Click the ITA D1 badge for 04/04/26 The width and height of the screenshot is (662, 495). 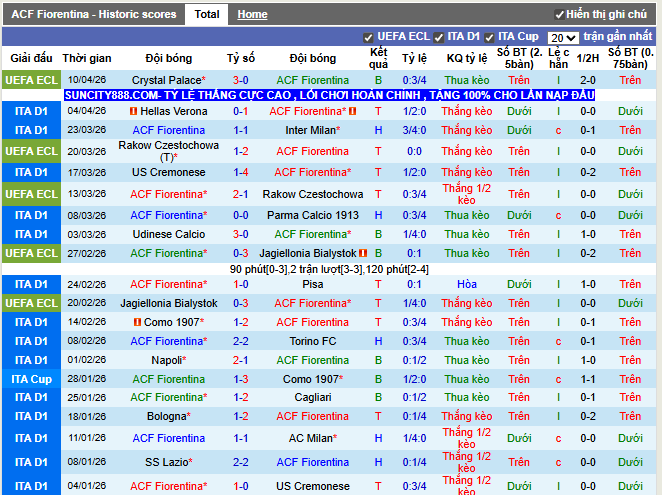(x=31, y=111)
